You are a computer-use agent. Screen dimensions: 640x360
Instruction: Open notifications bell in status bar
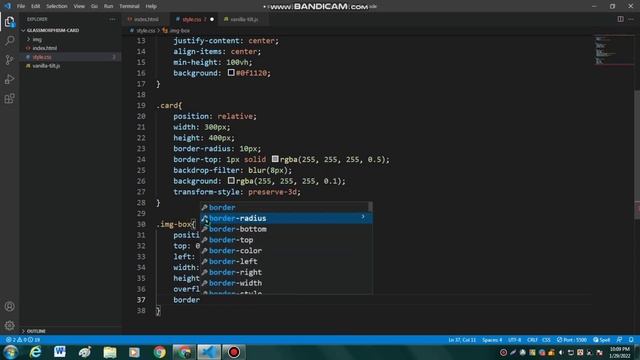click(631, 340)
